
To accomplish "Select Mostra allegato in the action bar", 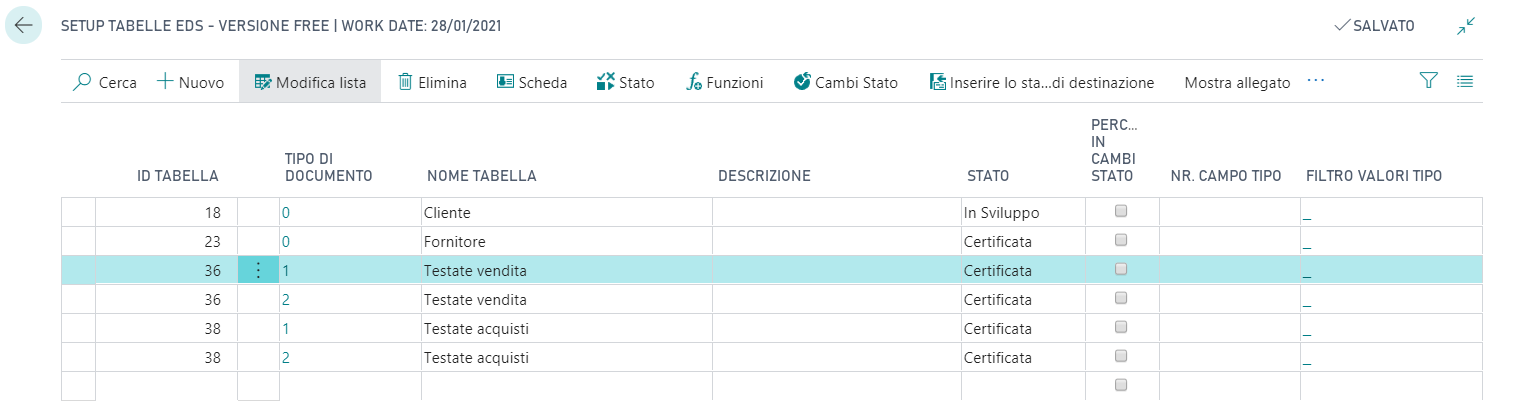I will tap(1237, 83).
